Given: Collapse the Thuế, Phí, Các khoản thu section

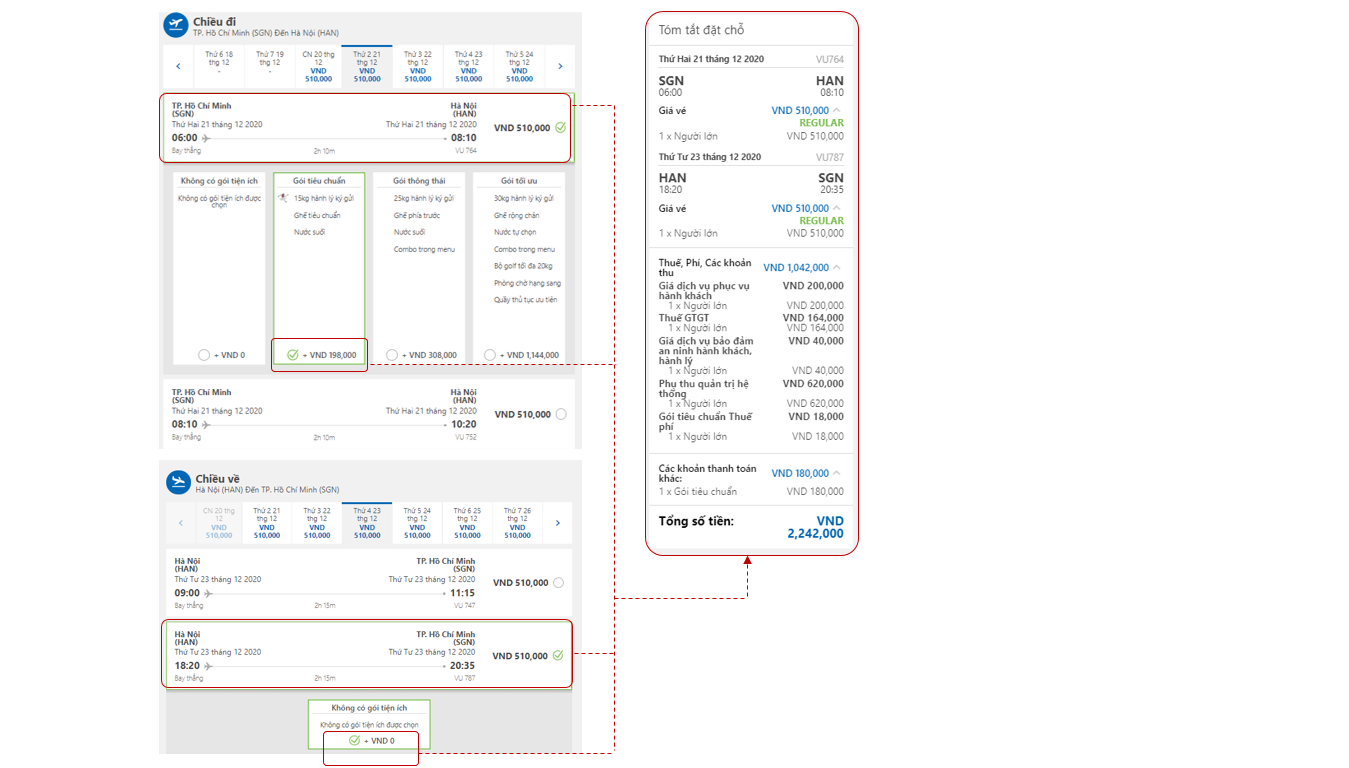Looking at the screenshot, I should click(837, 268).
